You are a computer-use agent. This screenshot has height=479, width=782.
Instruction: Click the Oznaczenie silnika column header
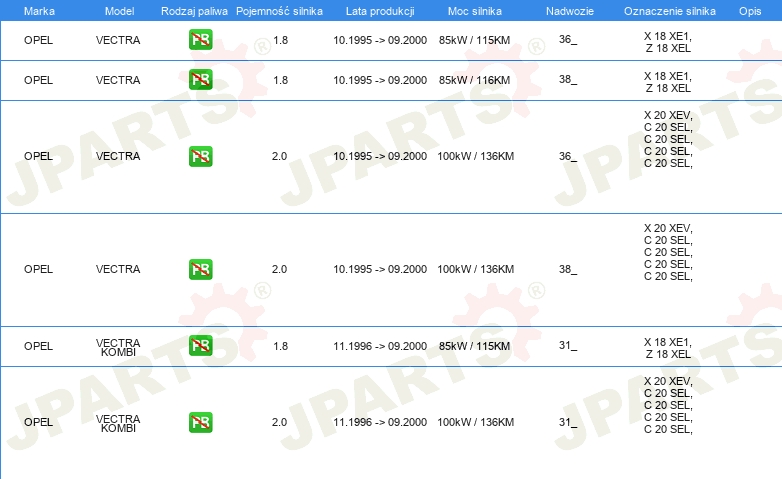(669, 11)
